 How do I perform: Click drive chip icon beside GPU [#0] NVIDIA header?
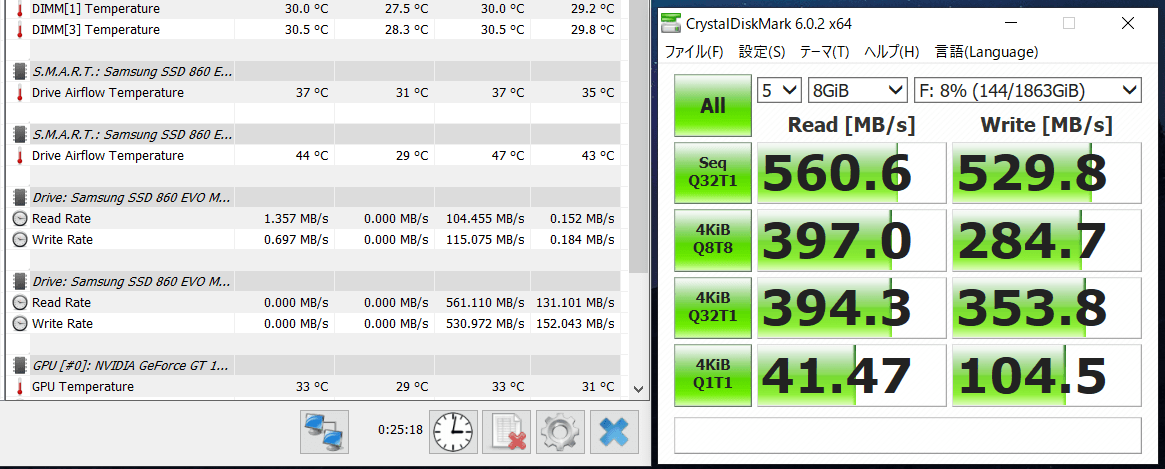[x=20, y=366]
